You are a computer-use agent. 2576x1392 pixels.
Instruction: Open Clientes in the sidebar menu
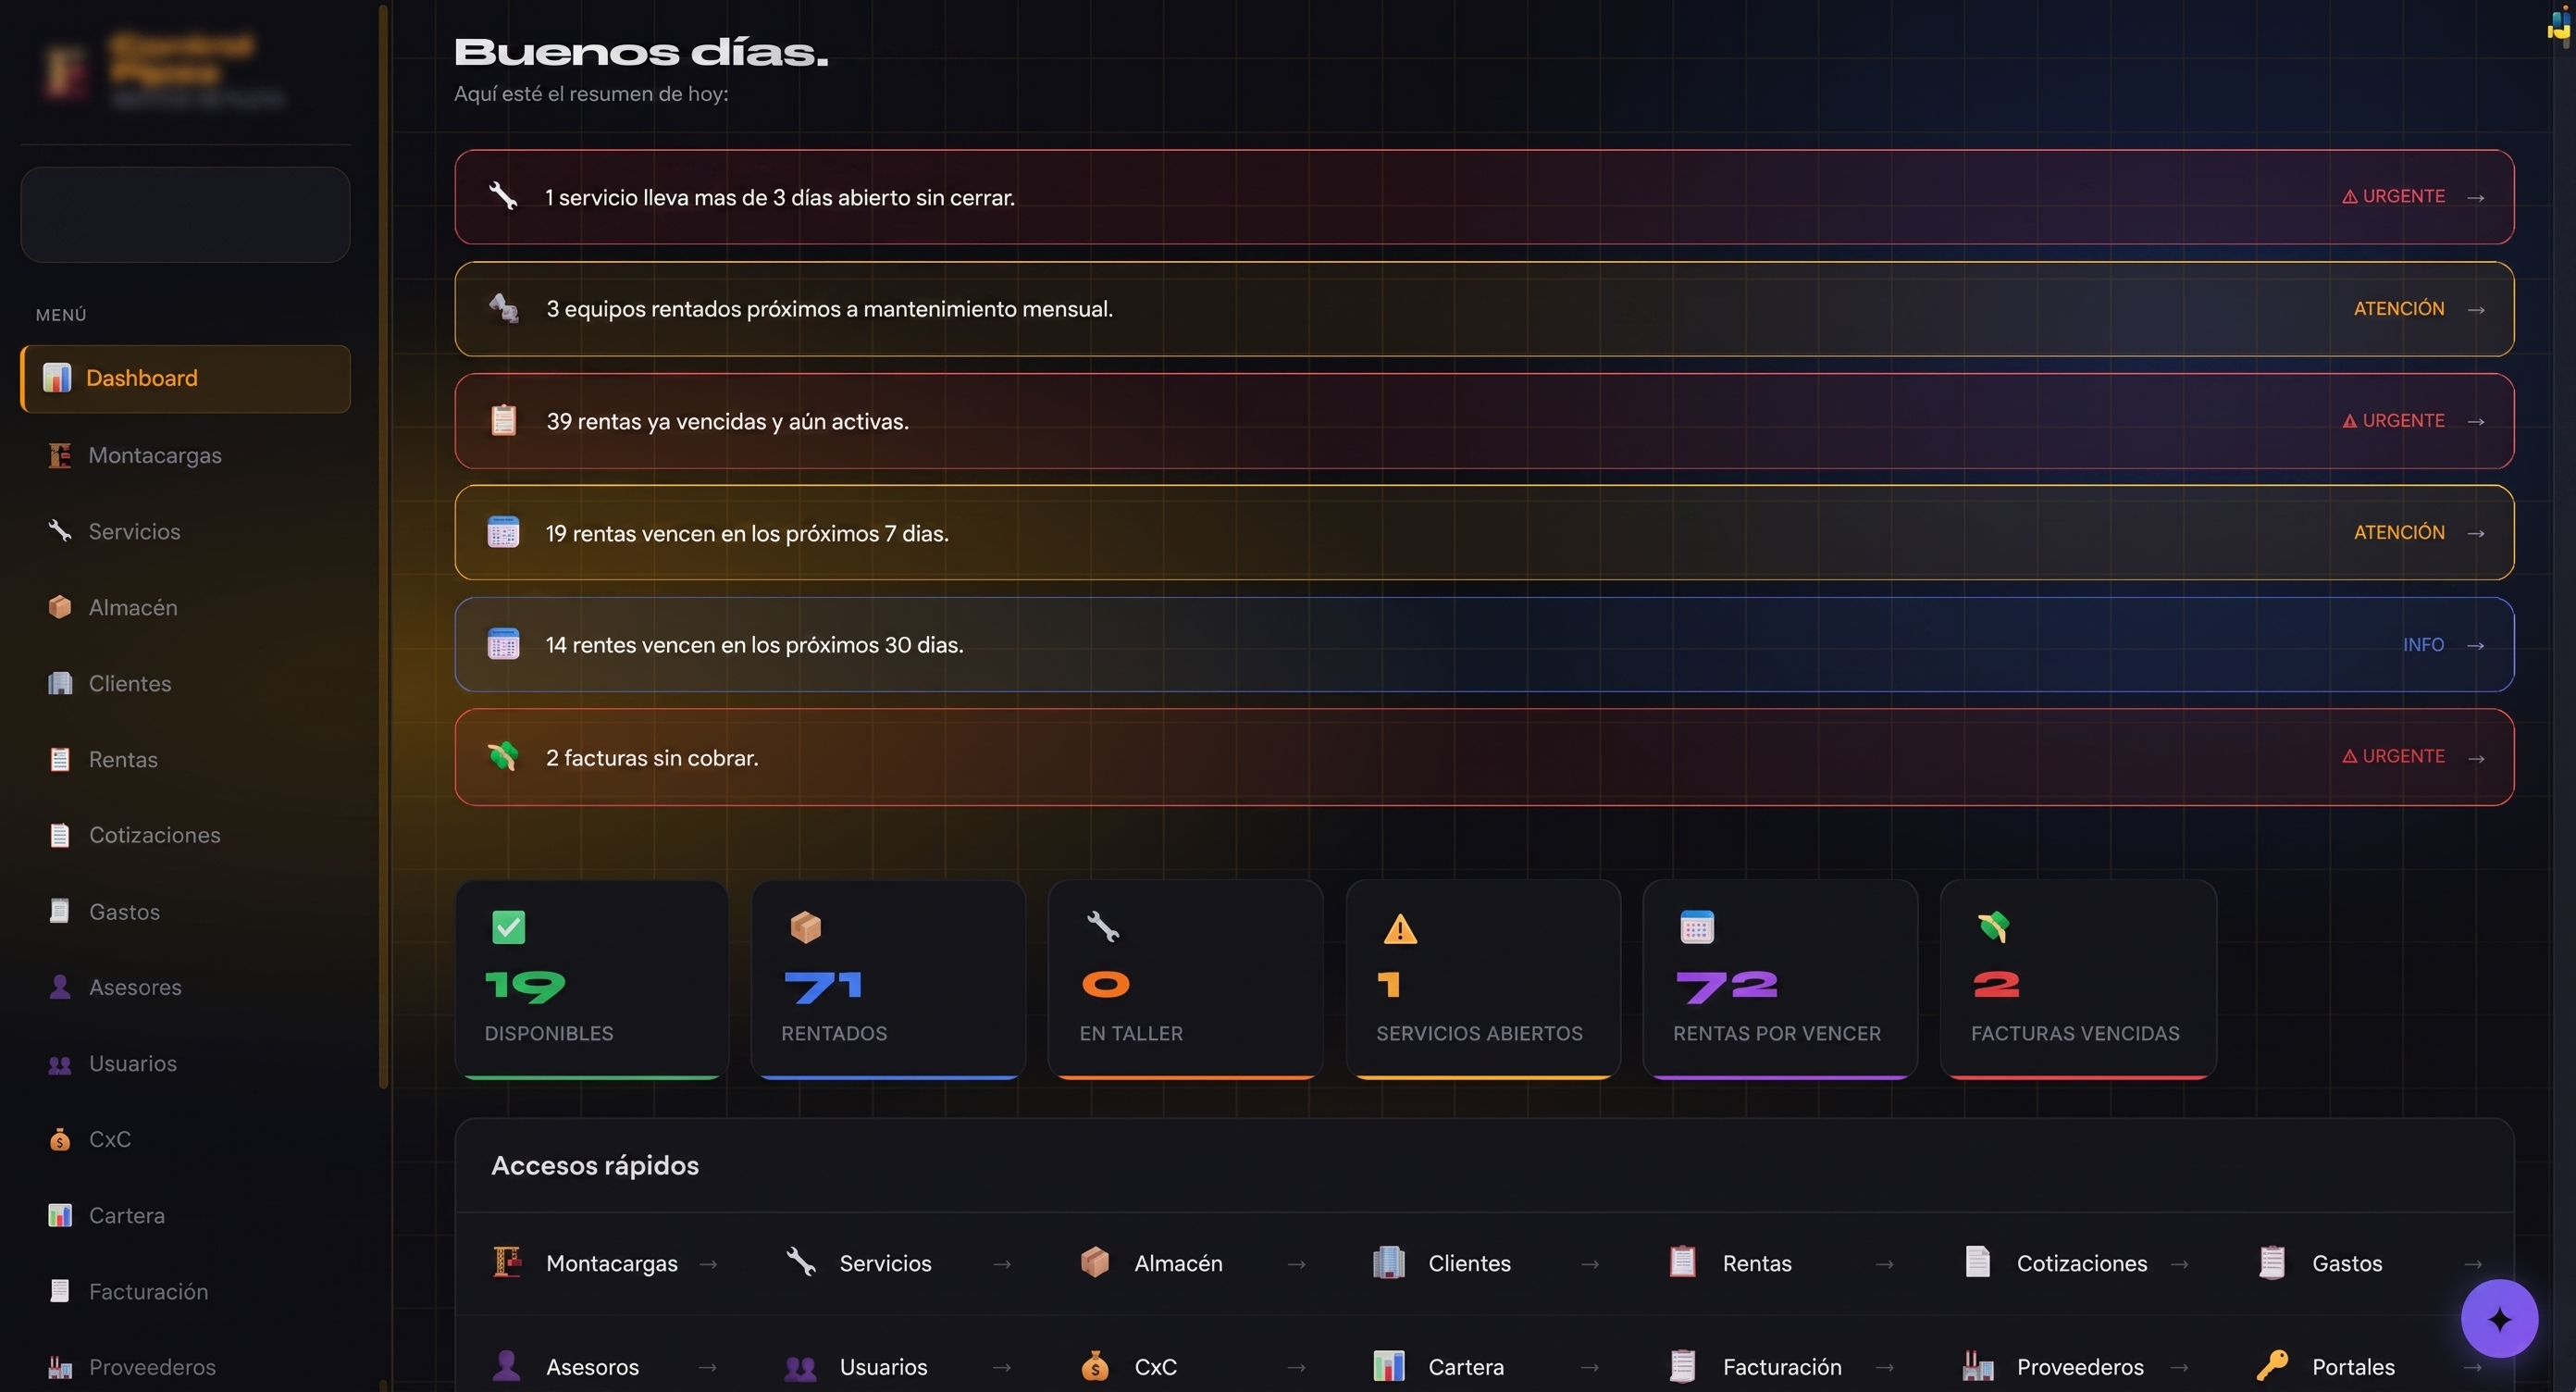coord(185,683)
